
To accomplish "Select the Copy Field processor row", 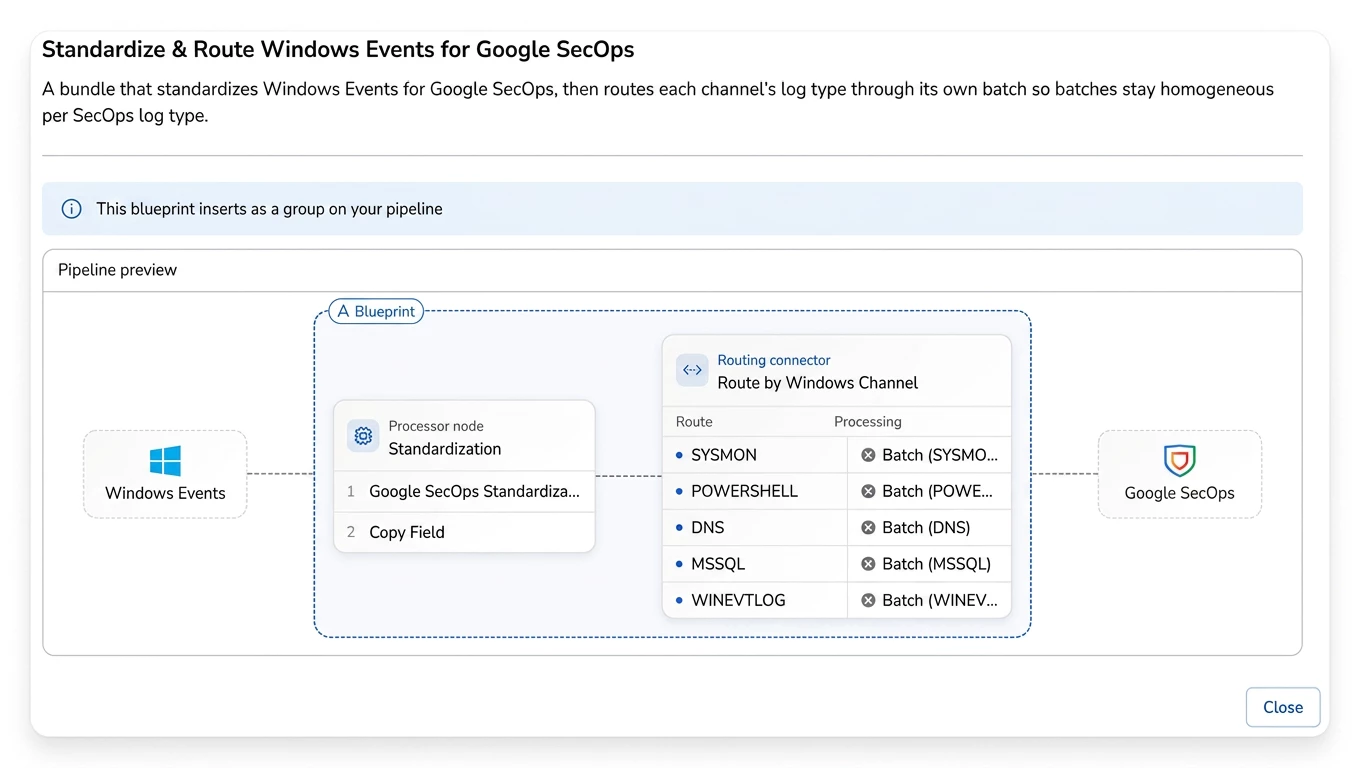I will [x=464, y=532].
